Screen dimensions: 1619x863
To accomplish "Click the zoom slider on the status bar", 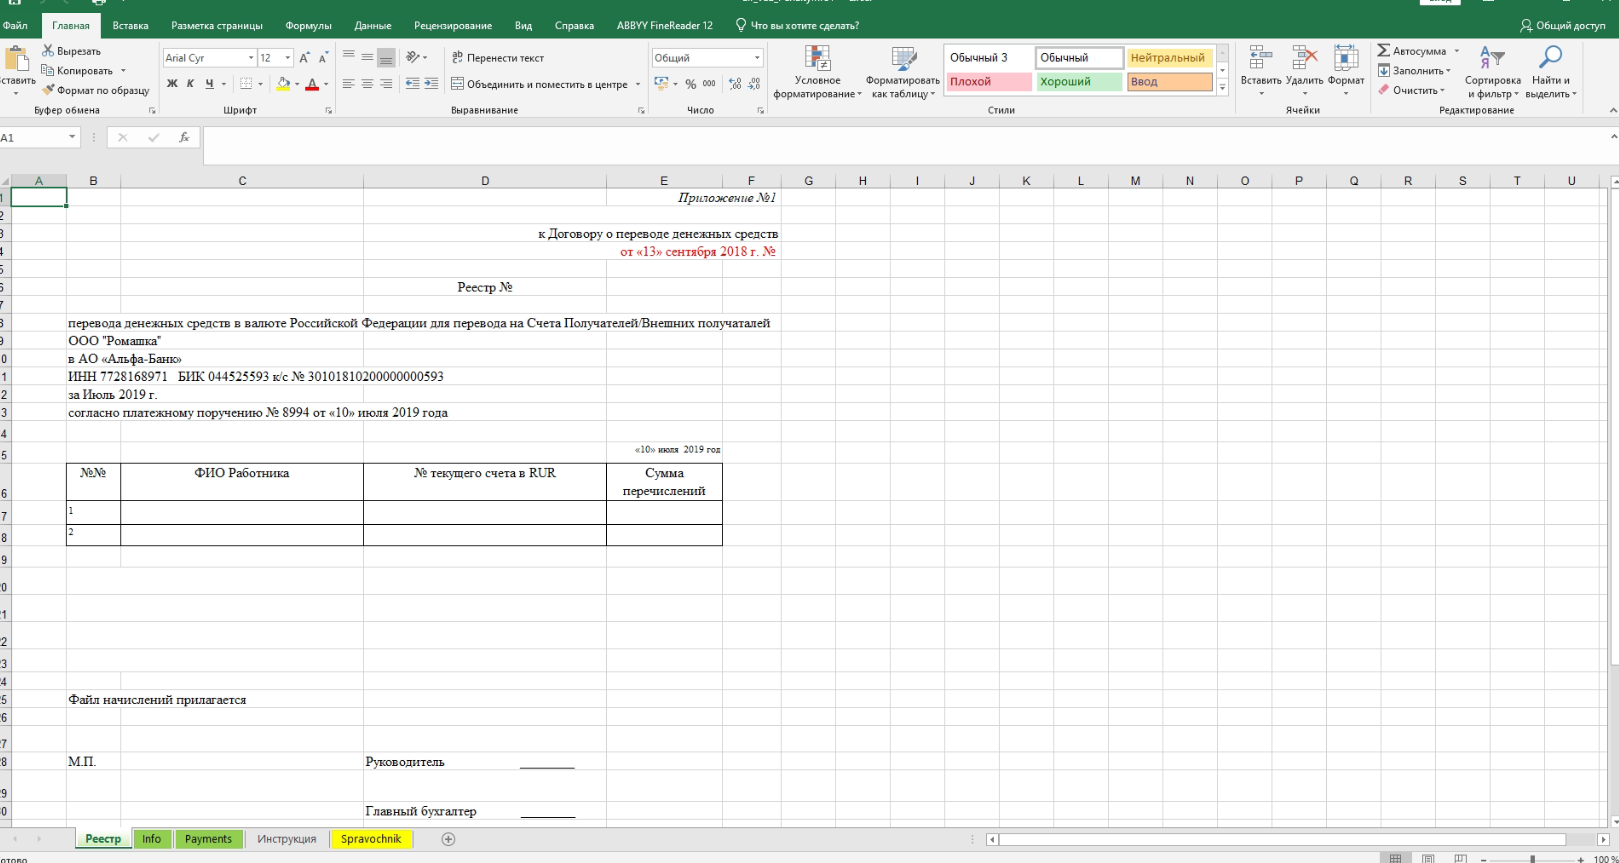I will click(1532, 859).
